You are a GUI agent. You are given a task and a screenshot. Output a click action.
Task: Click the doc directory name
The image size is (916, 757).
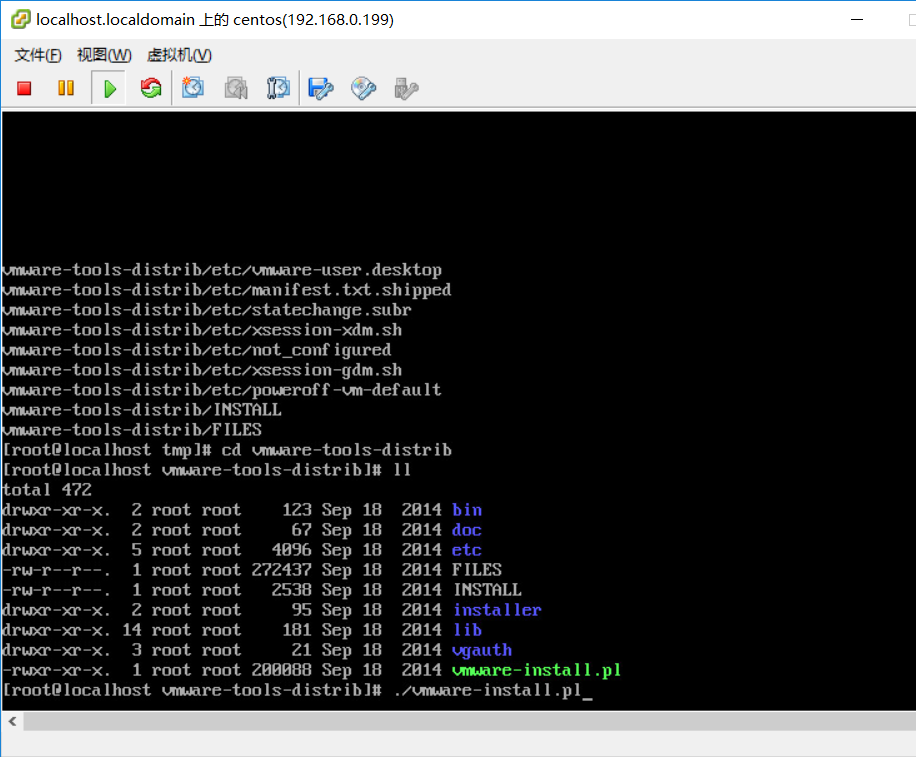point(467,530)
